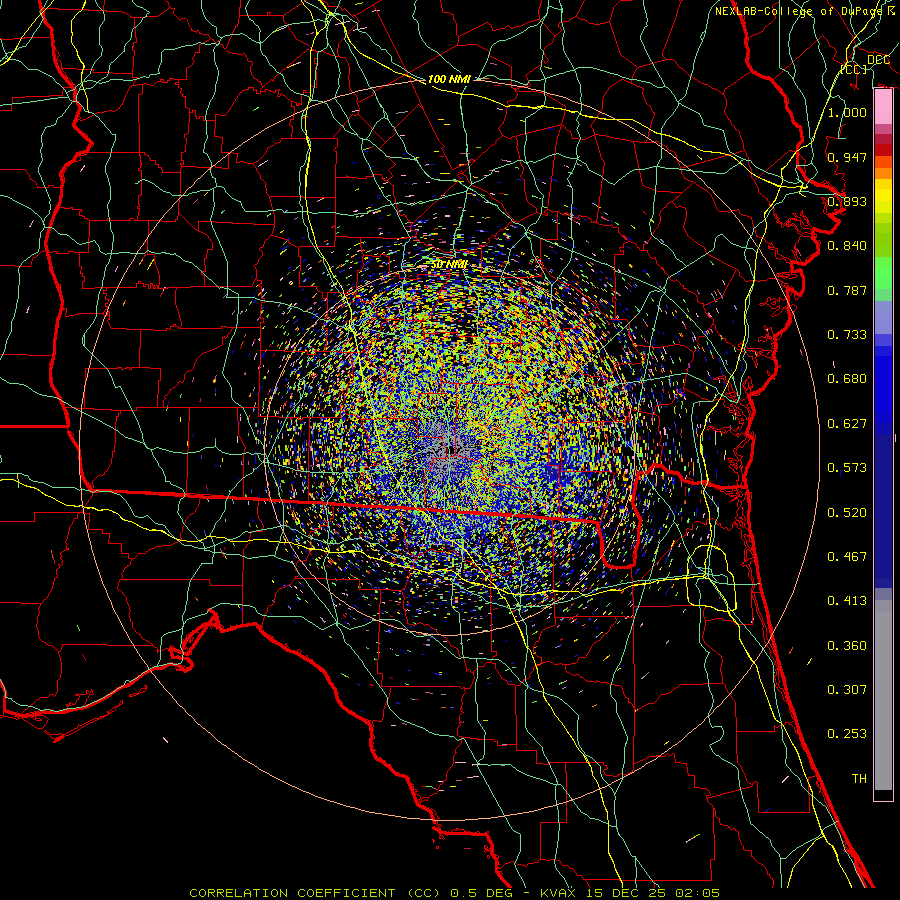
Task: Click the CORRELATION COEFFICIENT (CC) 0.5 DEG caption
Action: [351, 893]
